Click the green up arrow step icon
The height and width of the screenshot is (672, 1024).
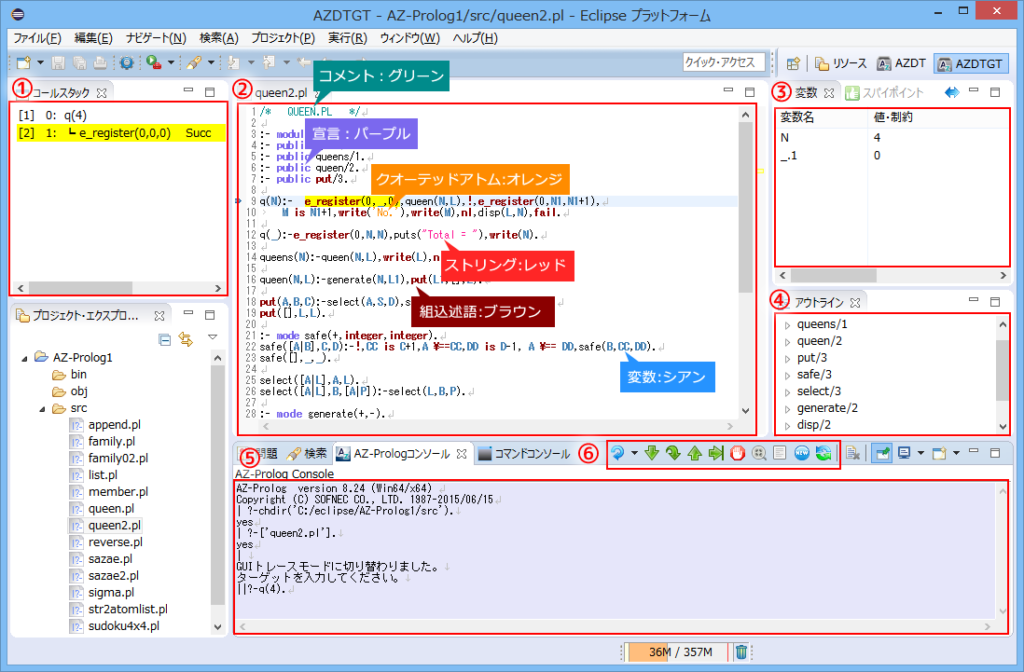(x=694, y=454)
